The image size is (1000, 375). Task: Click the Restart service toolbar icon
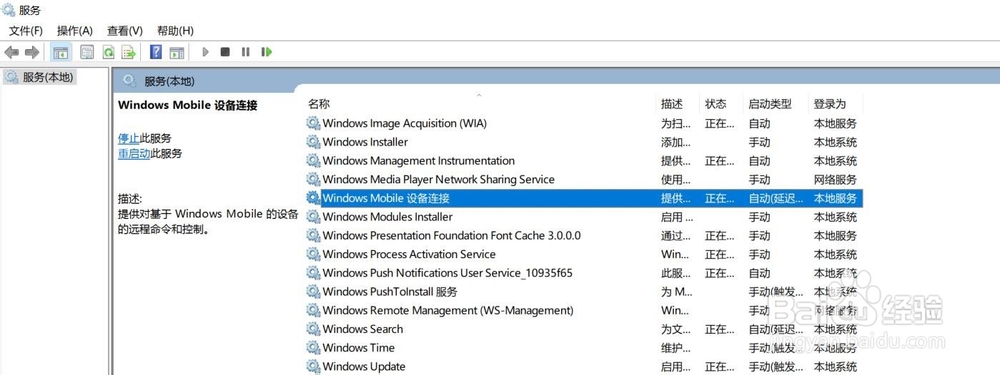(x=267, y=52)
